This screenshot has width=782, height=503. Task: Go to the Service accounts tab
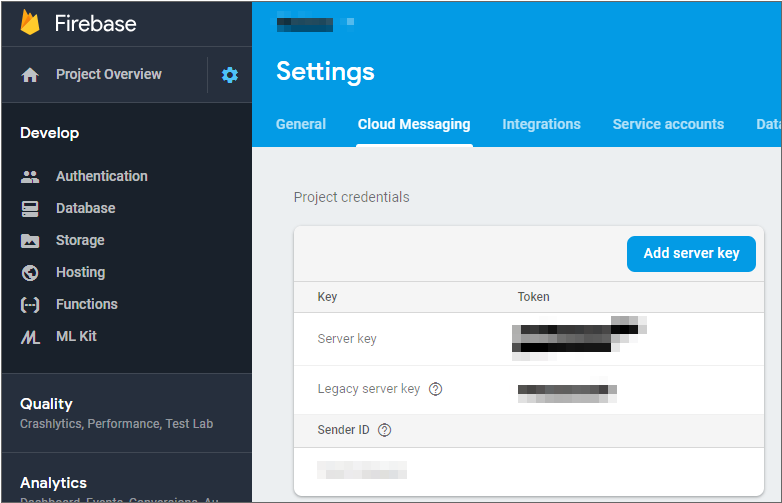(668, 125)
